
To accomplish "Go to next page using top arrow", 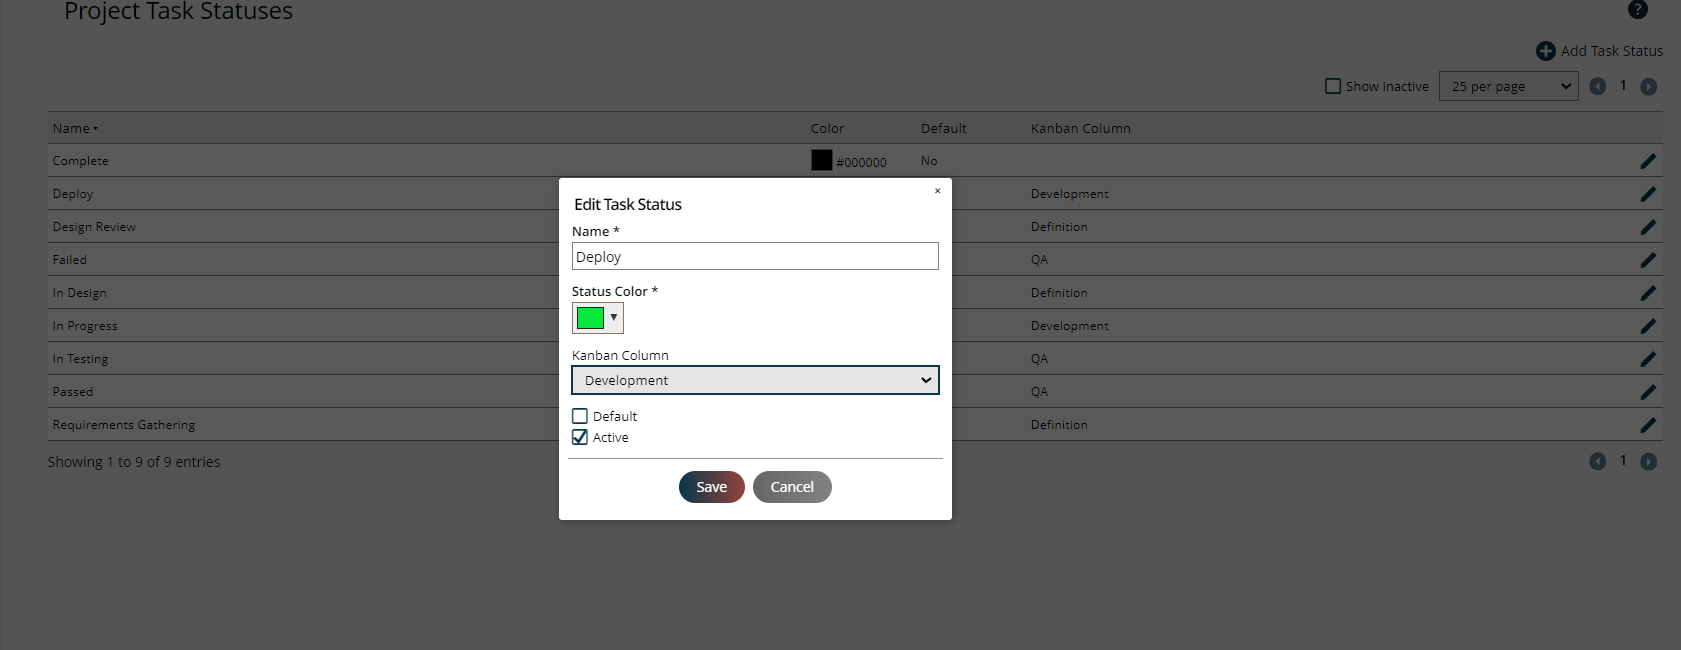I will click(1648, 87).
